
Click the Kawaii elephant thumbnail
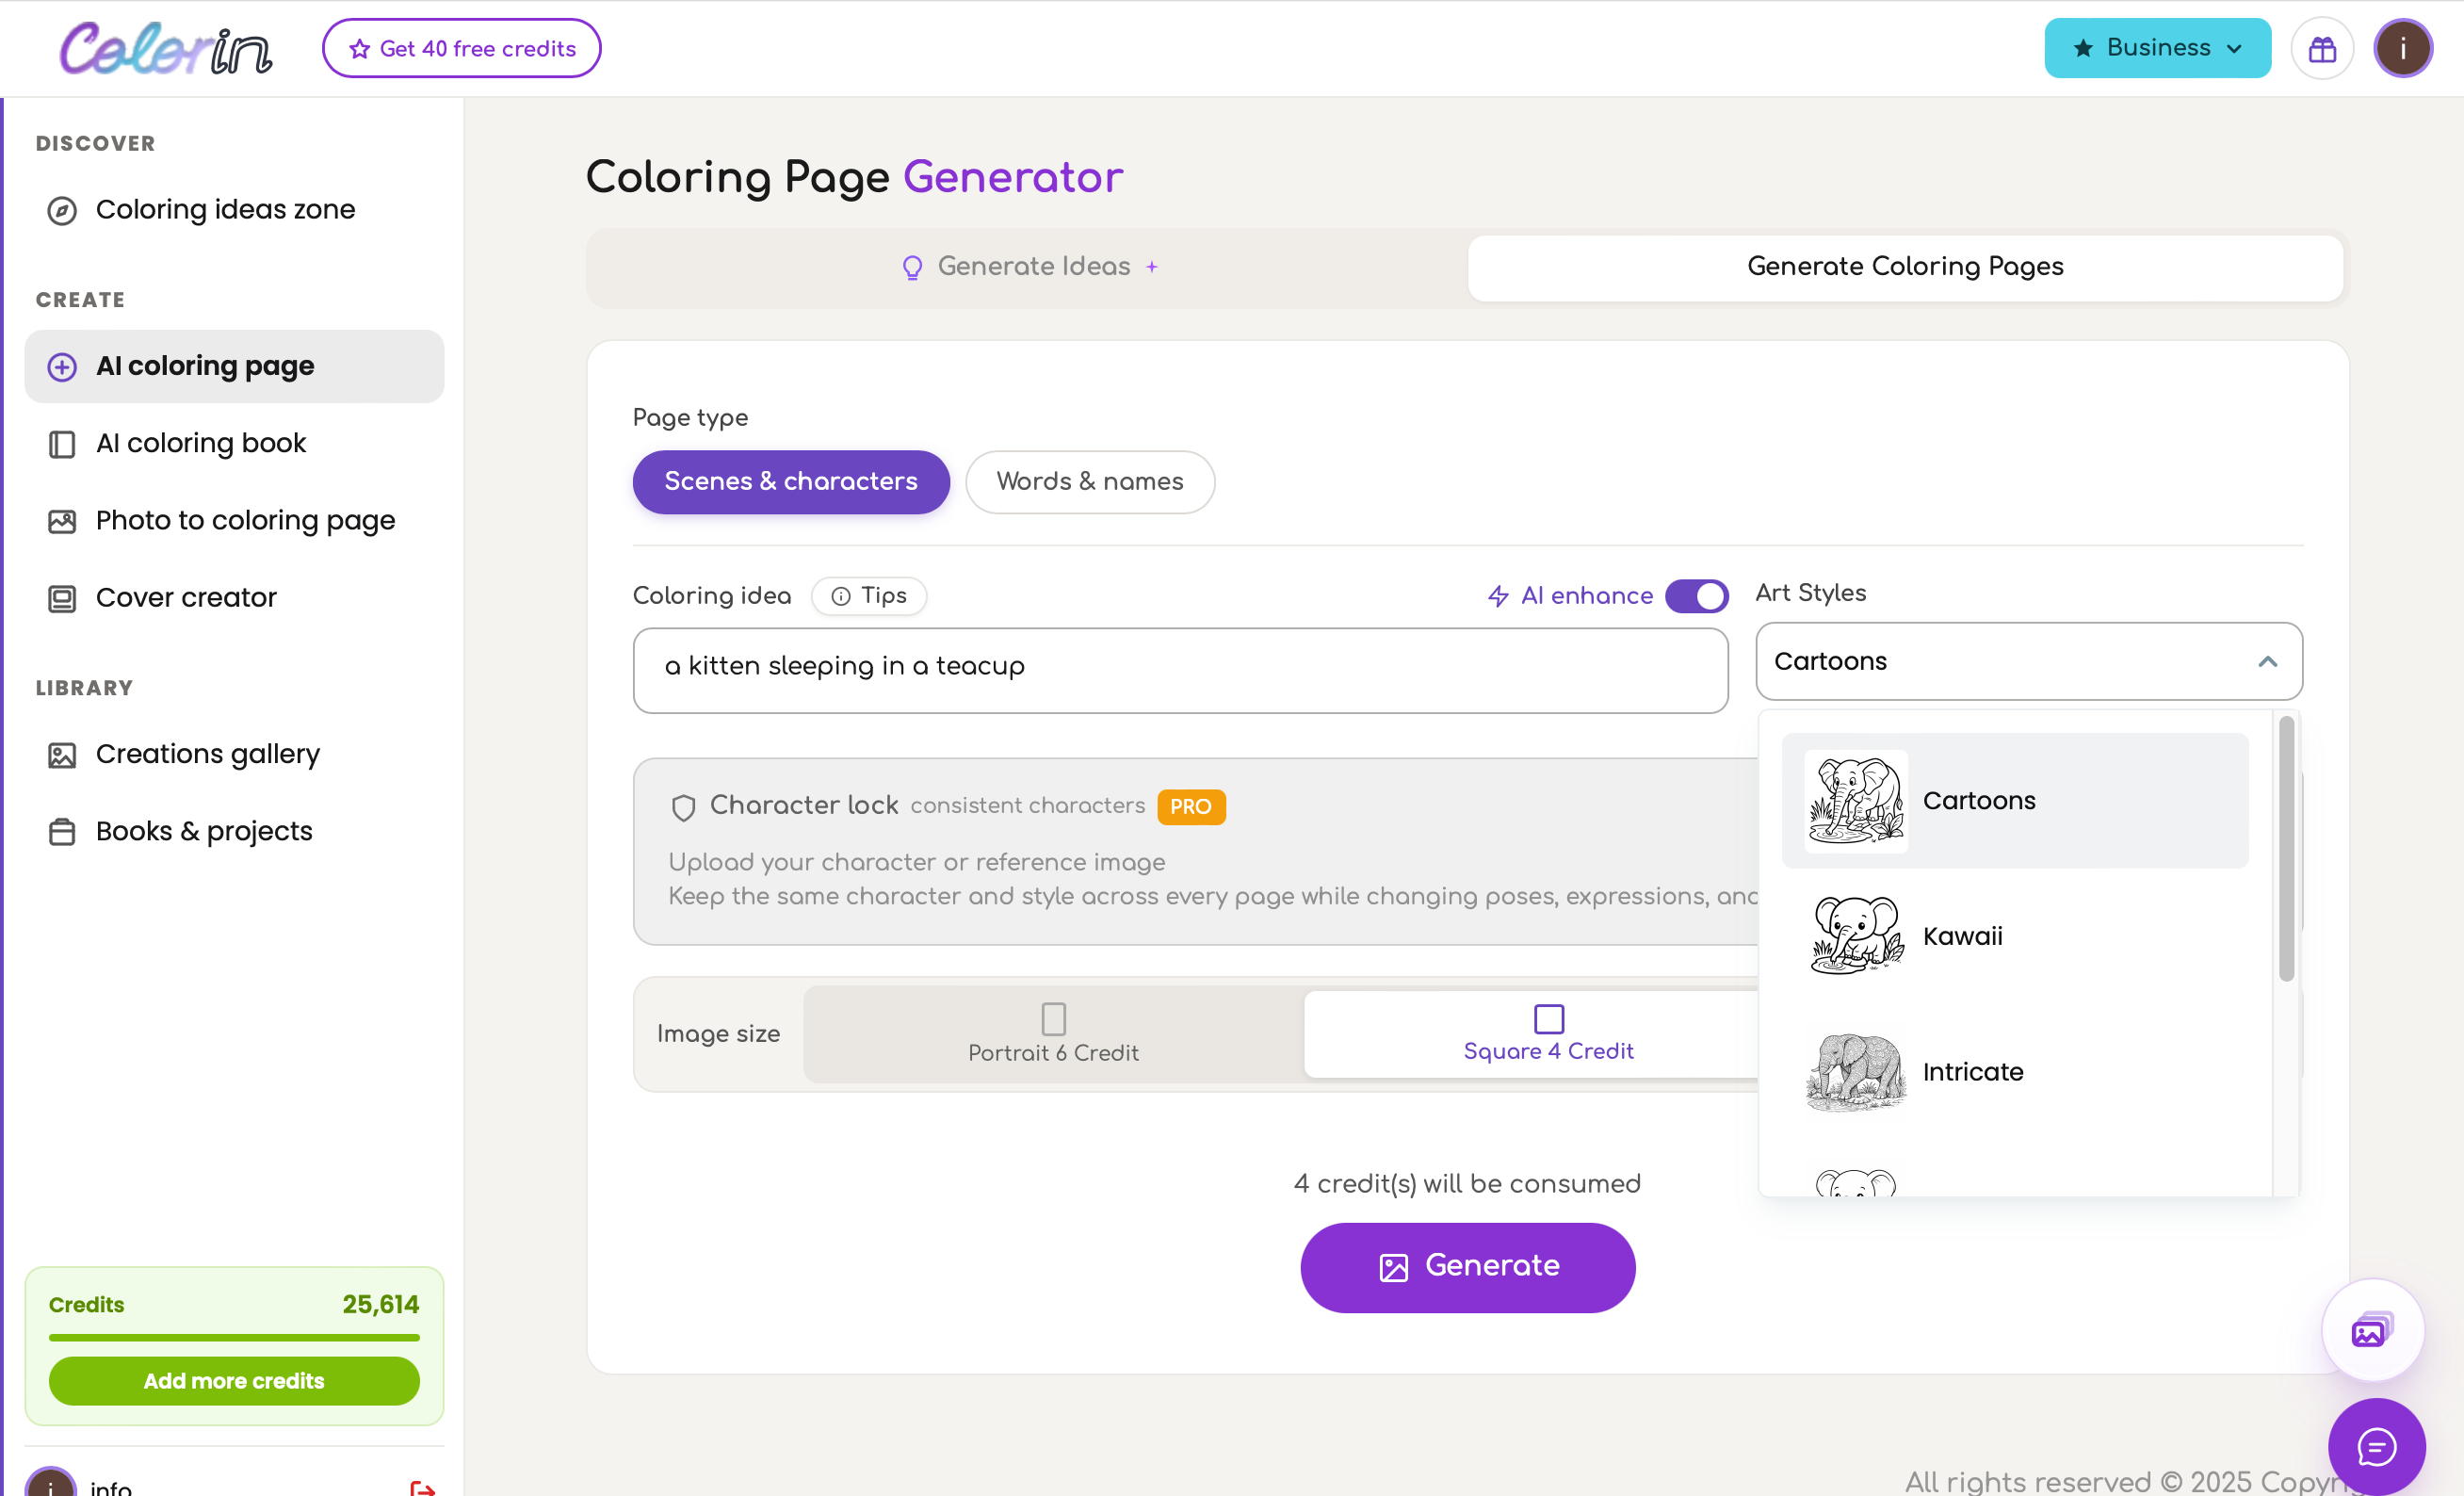(x=1856, y=936)
